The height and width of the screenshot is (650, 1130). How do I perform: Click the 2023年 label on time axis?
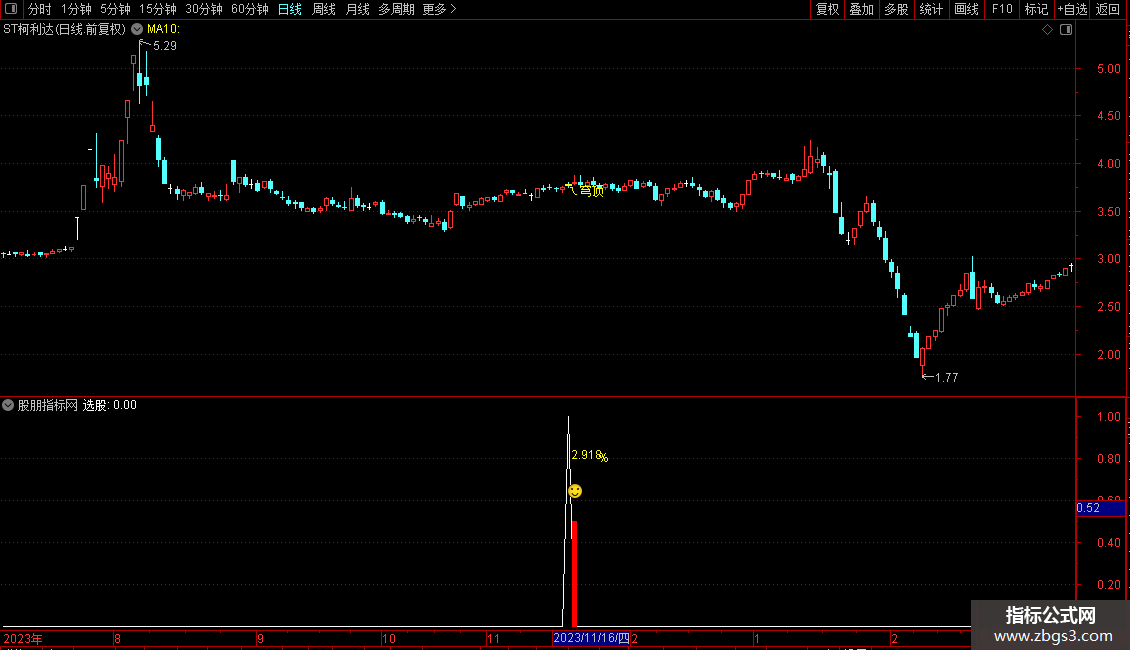click(23, 638)
